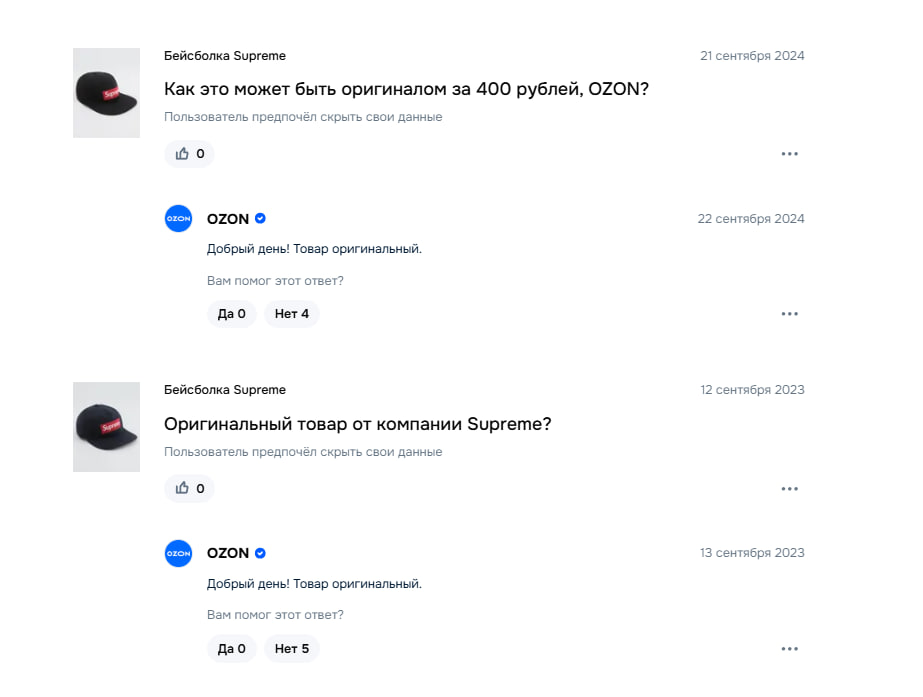Click the OZON avatar on the 2024 answer

click(x=178, y=218)
